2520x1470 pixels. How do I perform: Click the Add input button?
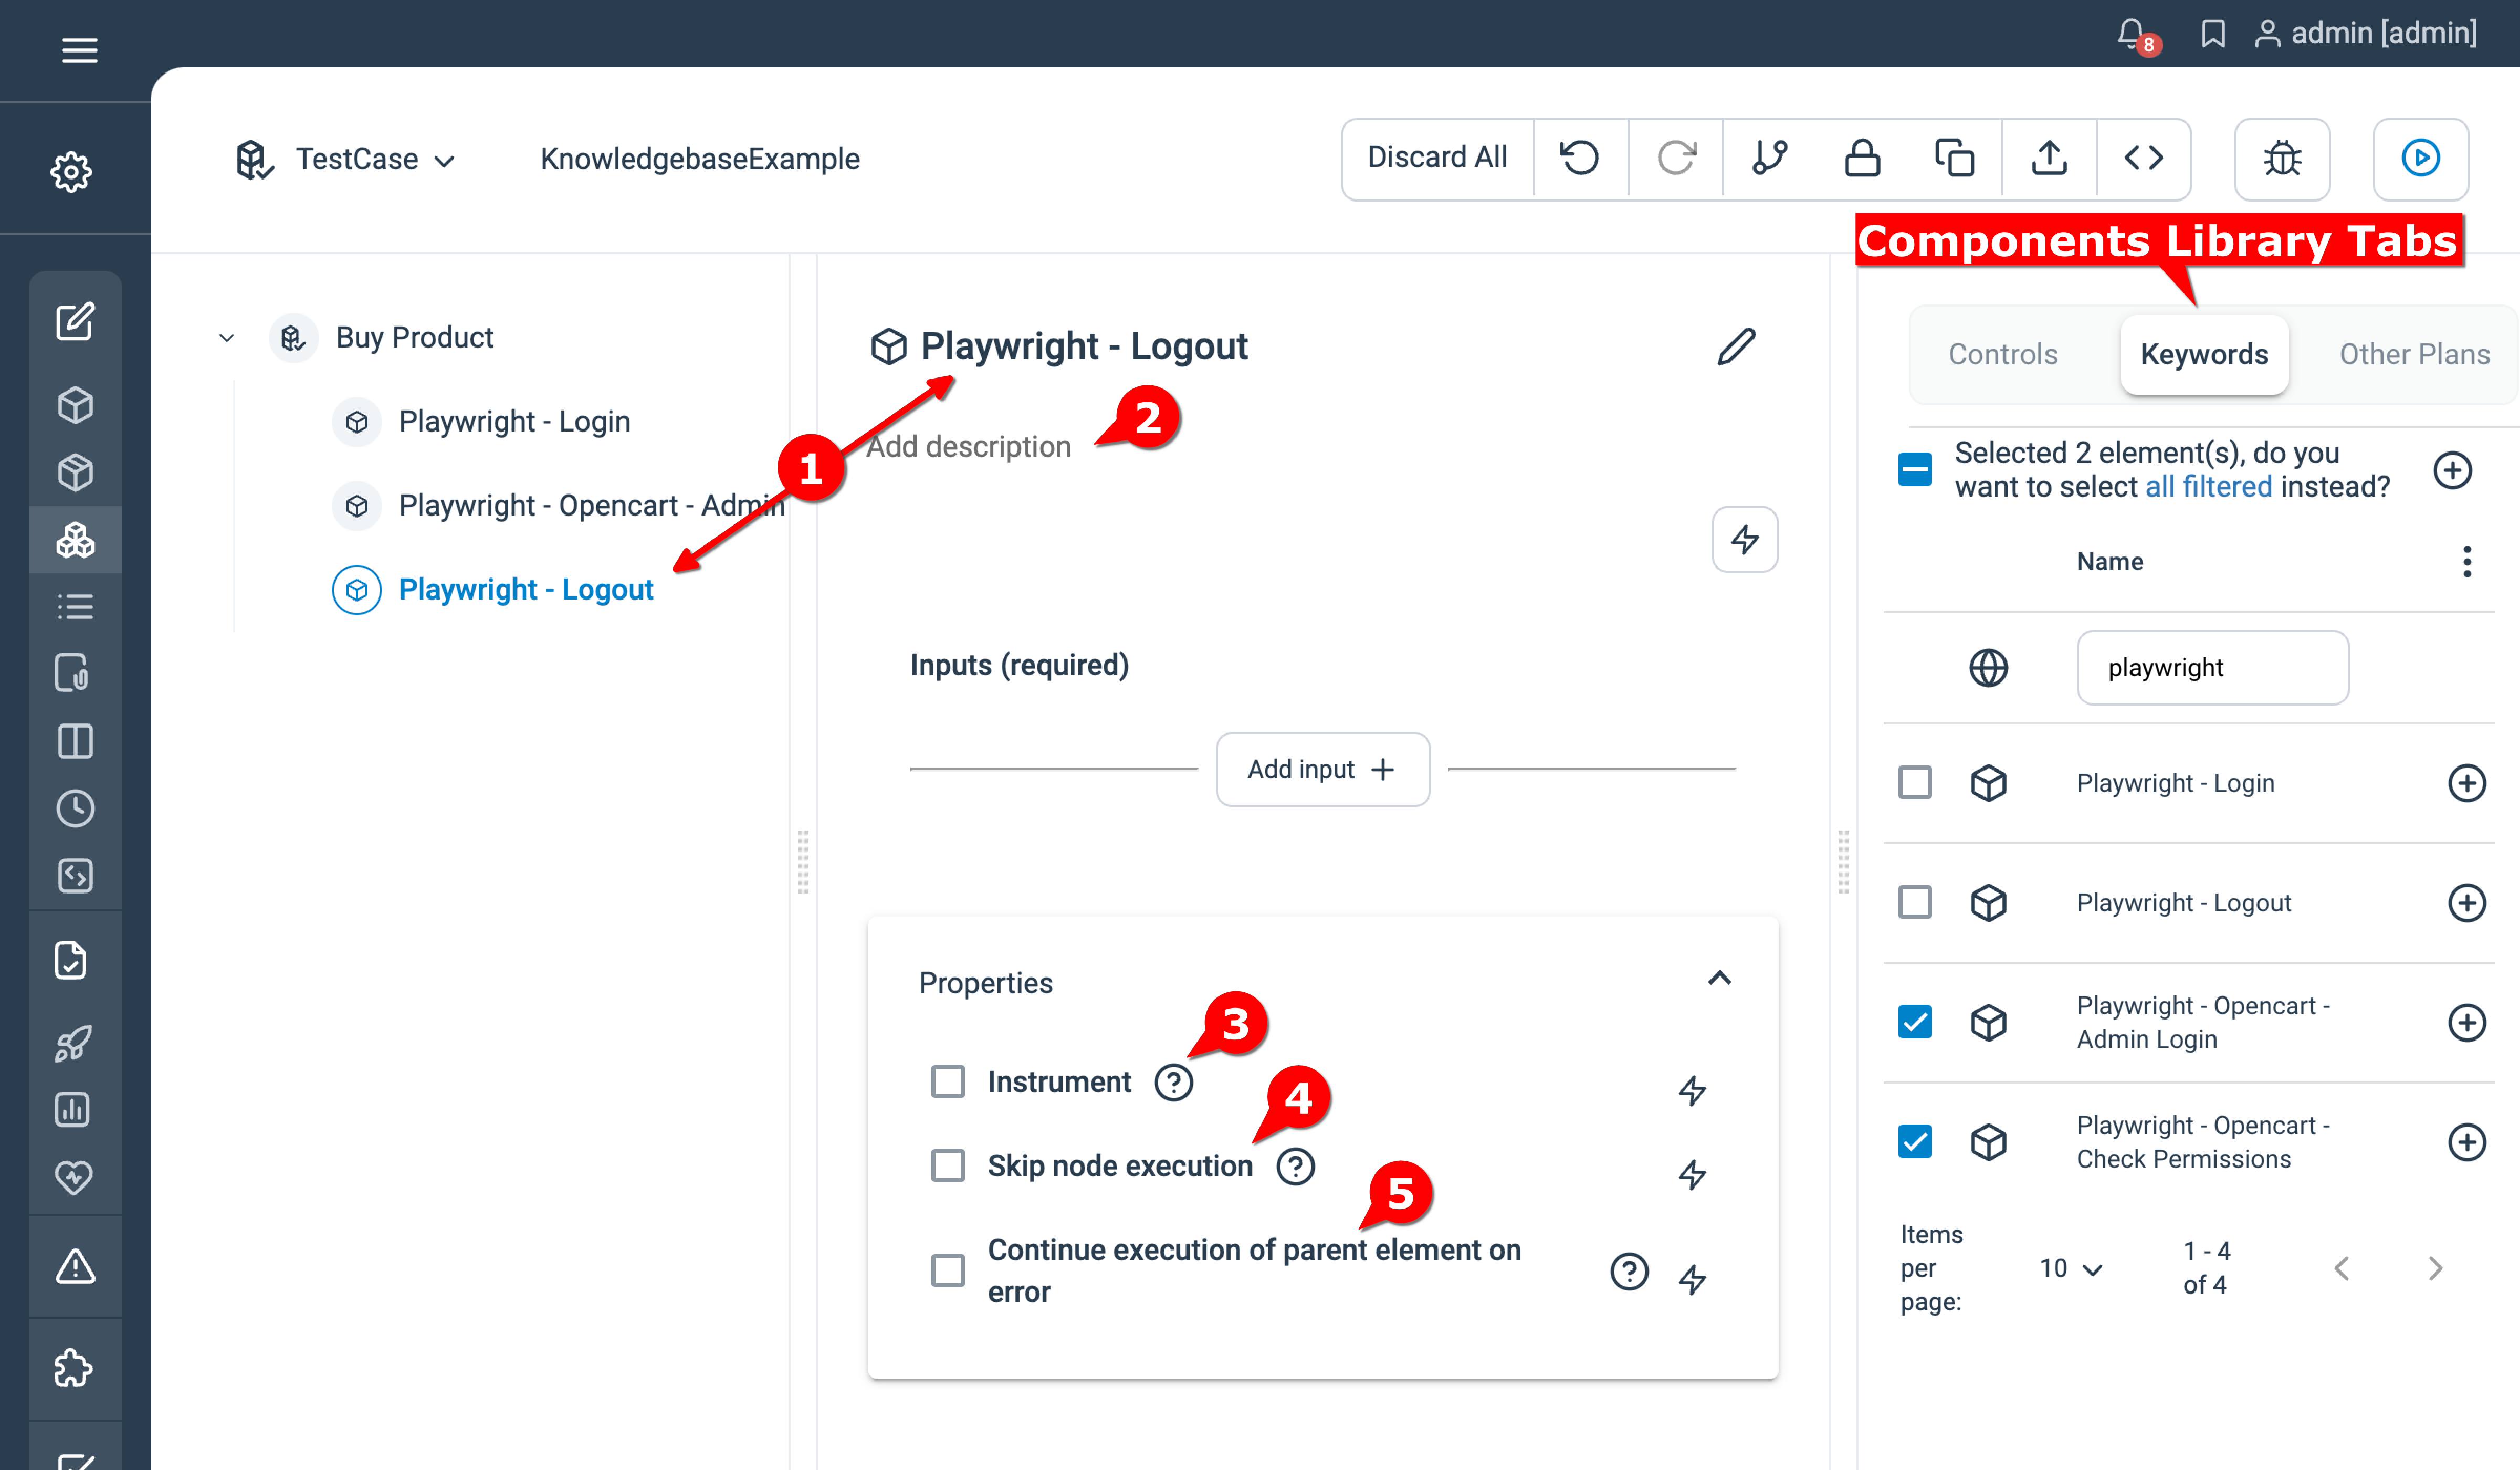pos(1321,769)
